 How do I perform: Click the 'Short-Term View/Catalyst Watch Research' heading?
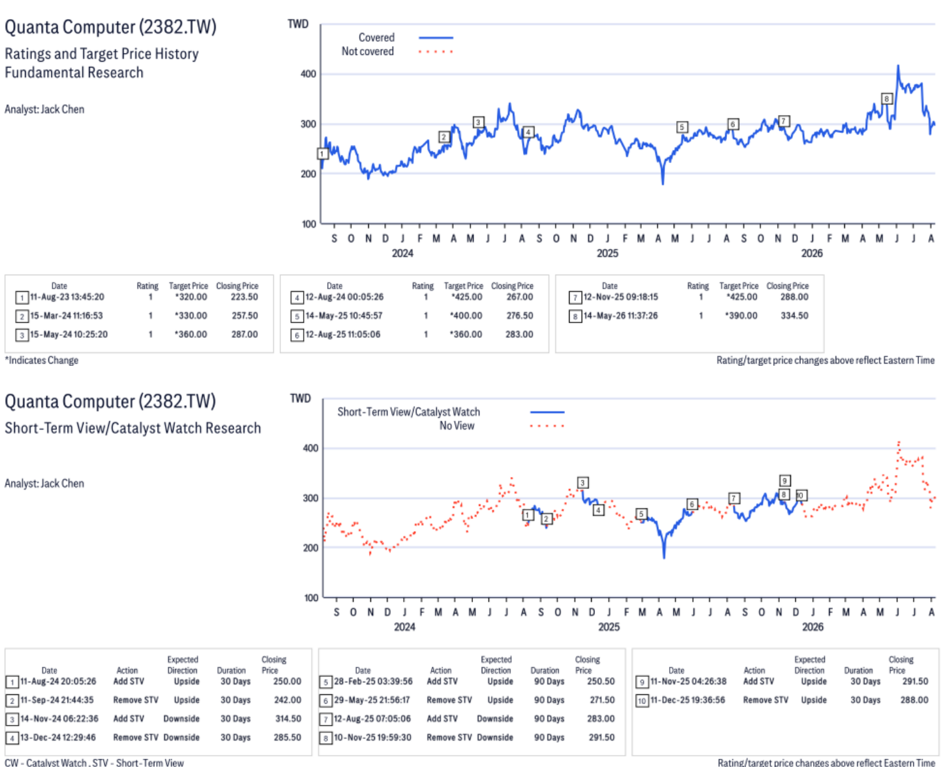pos(133,428)
